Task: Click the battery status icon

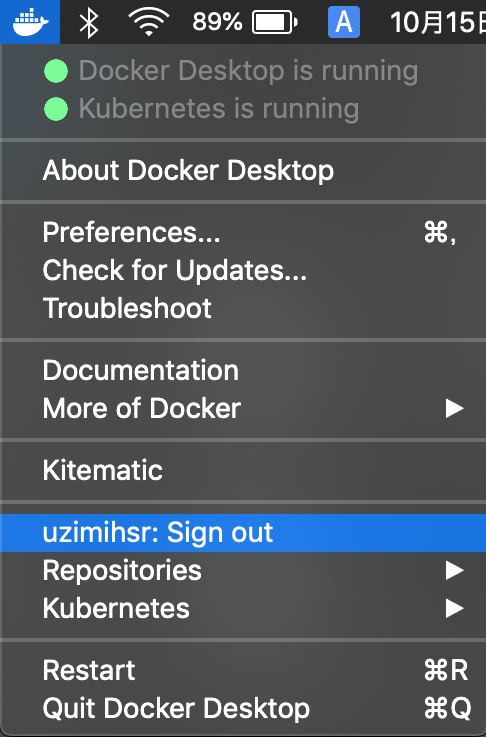Action: coord(275,22)
